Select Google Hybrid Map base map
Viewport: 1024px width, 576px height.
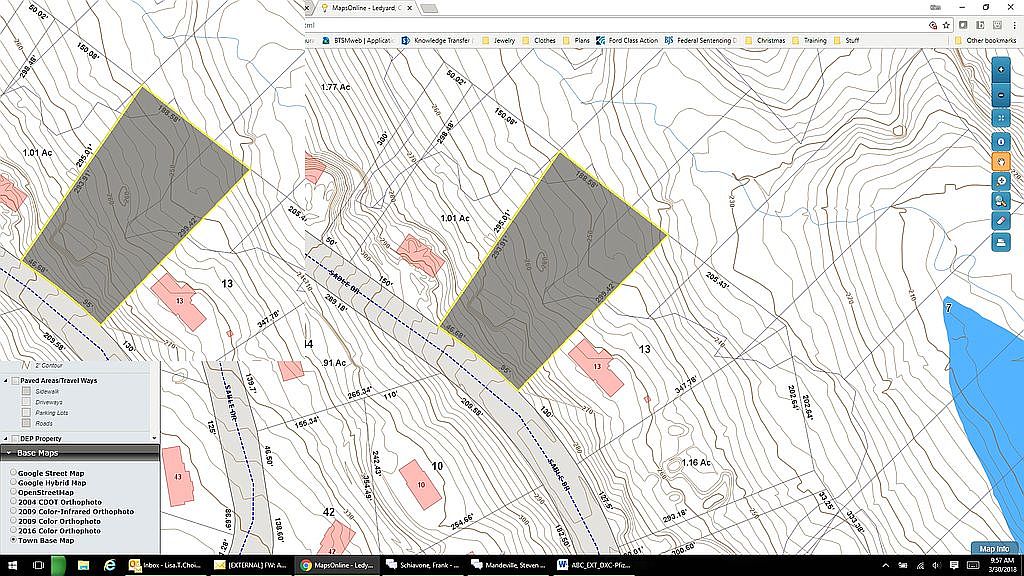[13, 483]
